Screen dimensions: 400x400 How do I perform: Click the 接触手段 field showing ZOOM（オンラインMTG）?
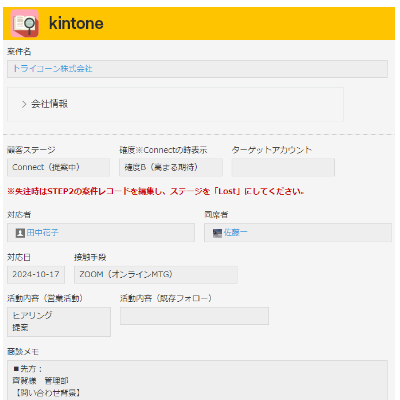click(156, 275)
